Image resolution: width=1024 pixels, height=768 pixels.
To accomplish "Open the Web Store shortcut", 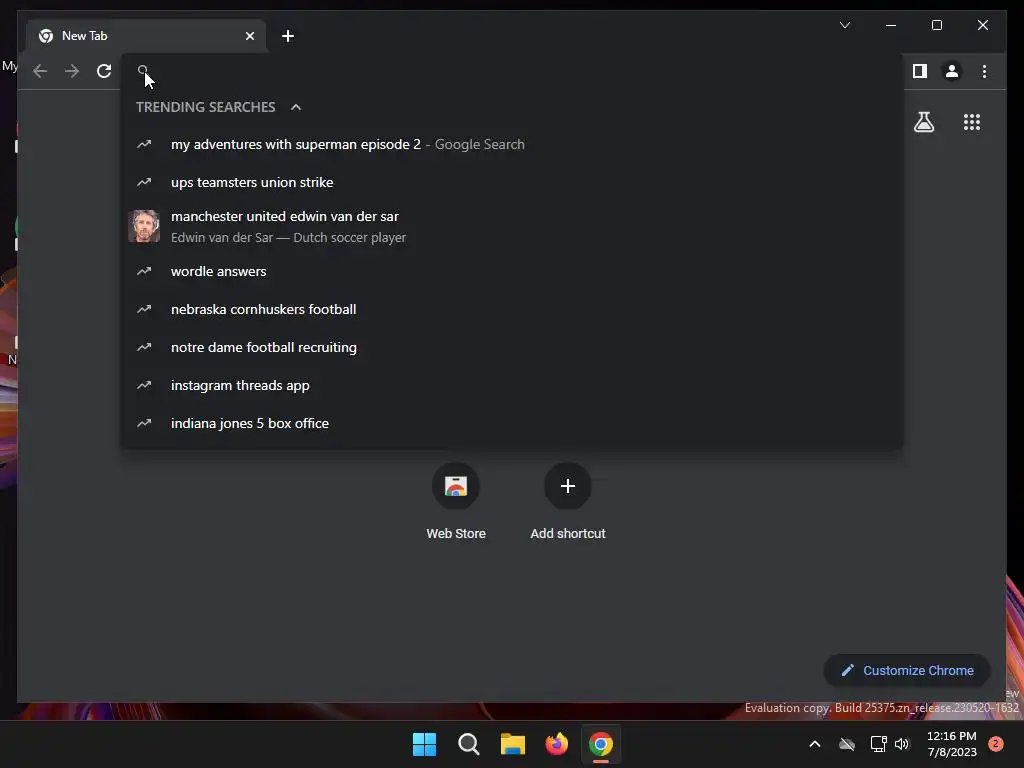I will point(456,502).
